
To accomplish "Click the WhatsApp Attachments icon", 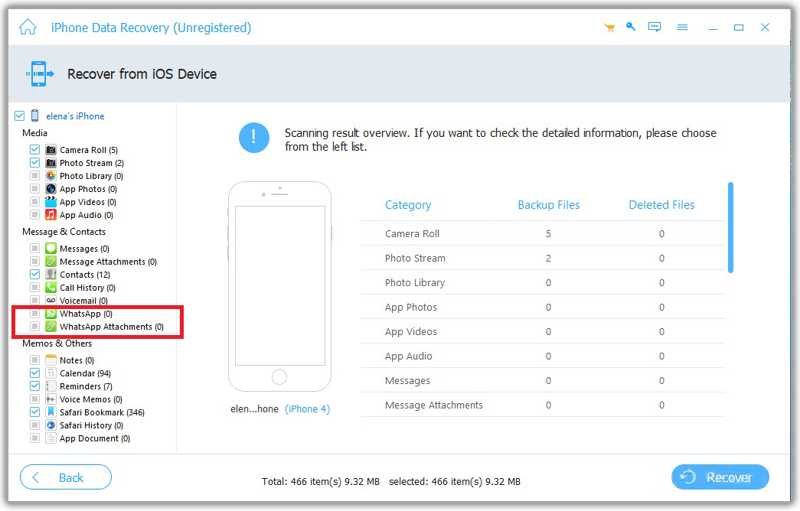I will (51, 326).
